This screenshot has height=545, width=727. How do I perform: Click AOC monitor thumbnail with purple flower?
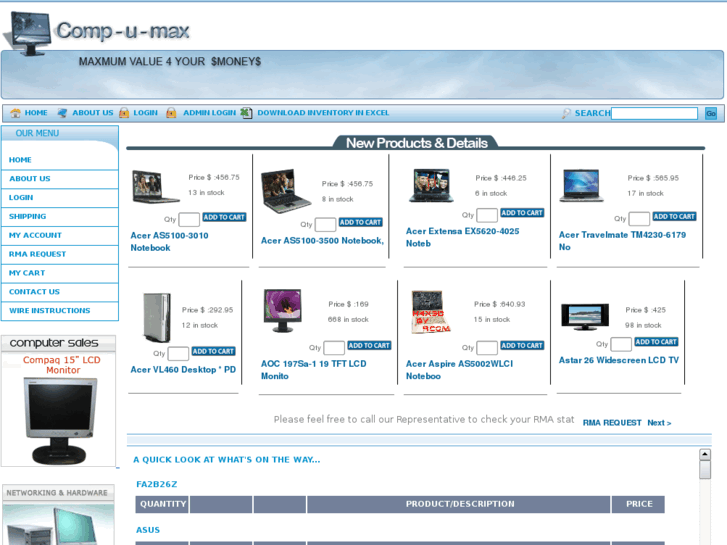click(282, 310)
